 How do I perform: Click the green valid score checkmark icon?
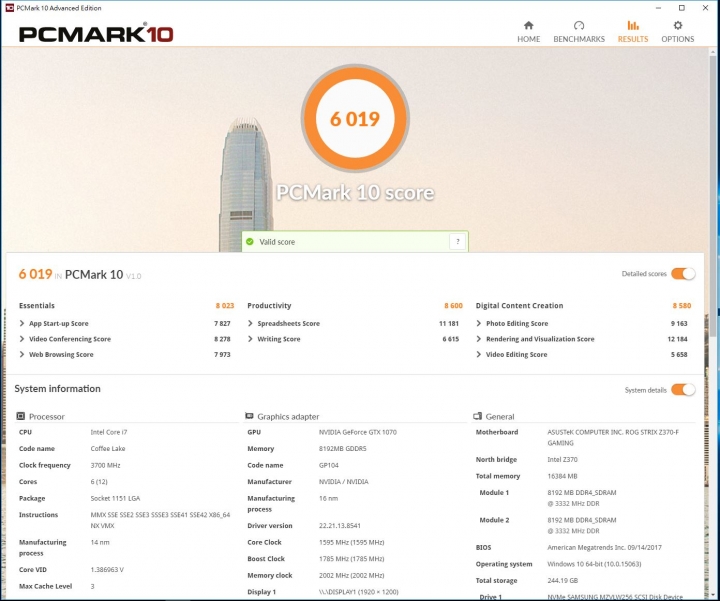click(x=250, y=242)
